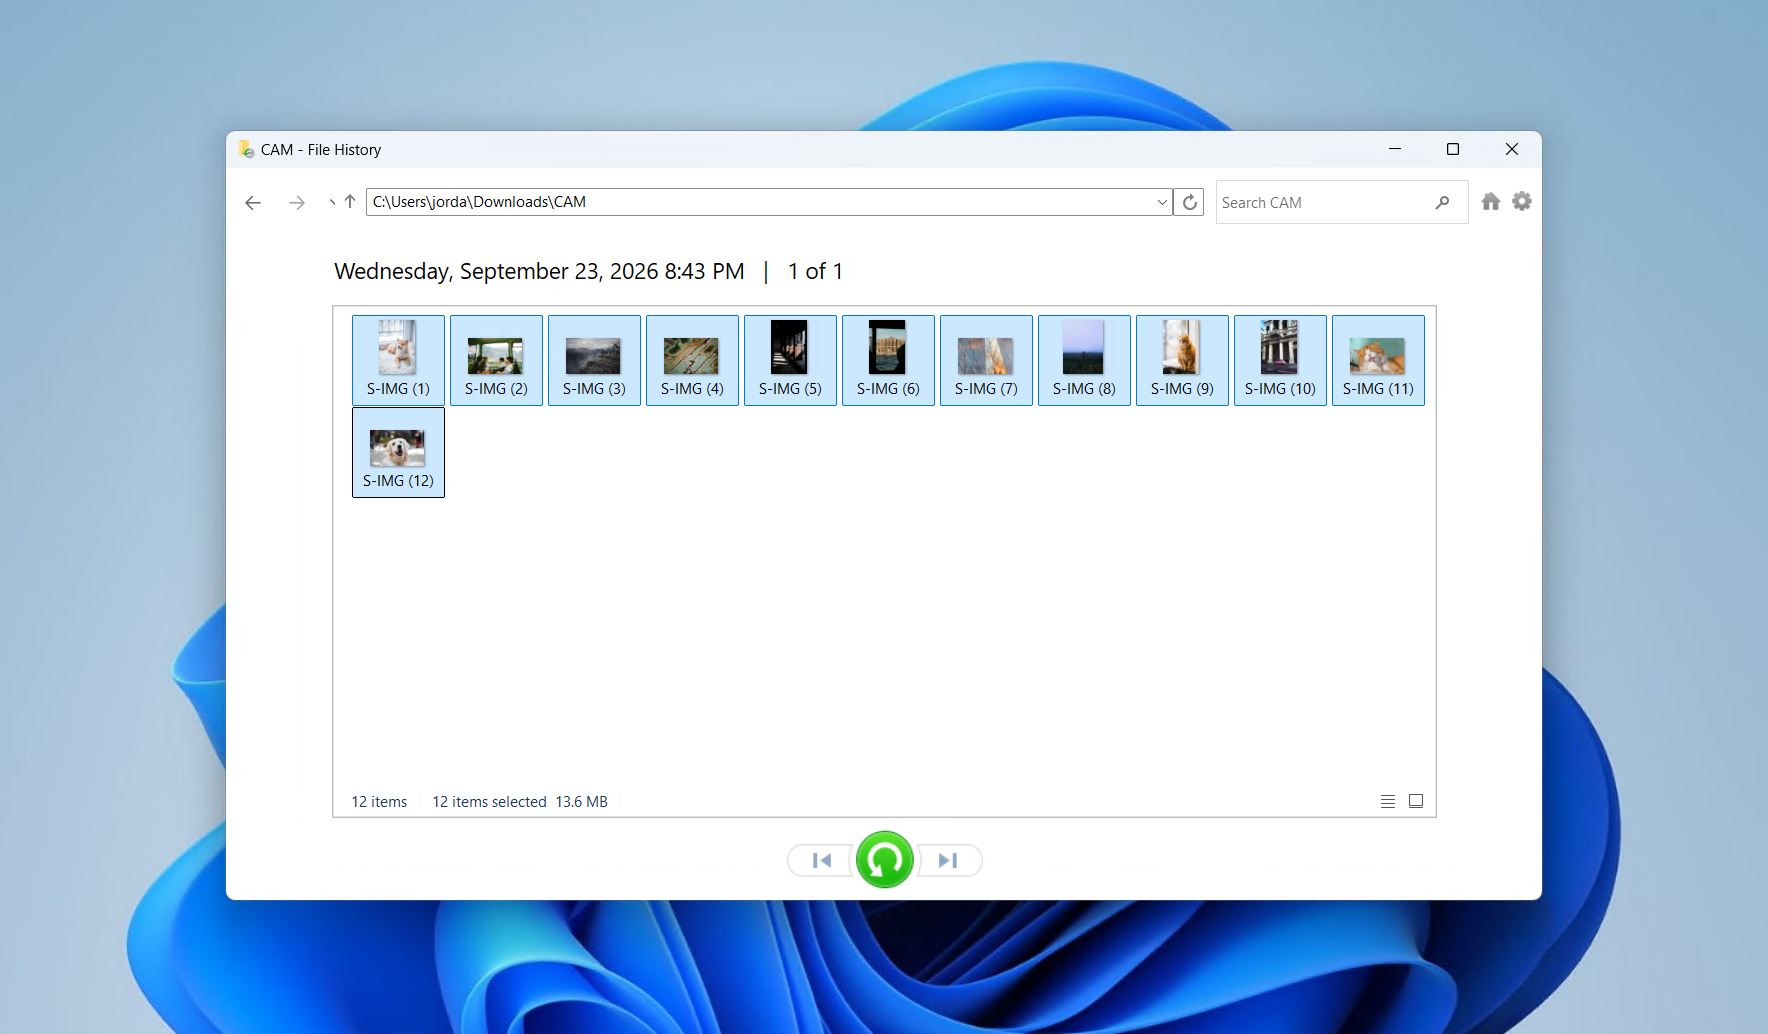Viewport: 1768px width, 1034px height.
Task: Click the '13.6 MB' size text
Action: 581,802
